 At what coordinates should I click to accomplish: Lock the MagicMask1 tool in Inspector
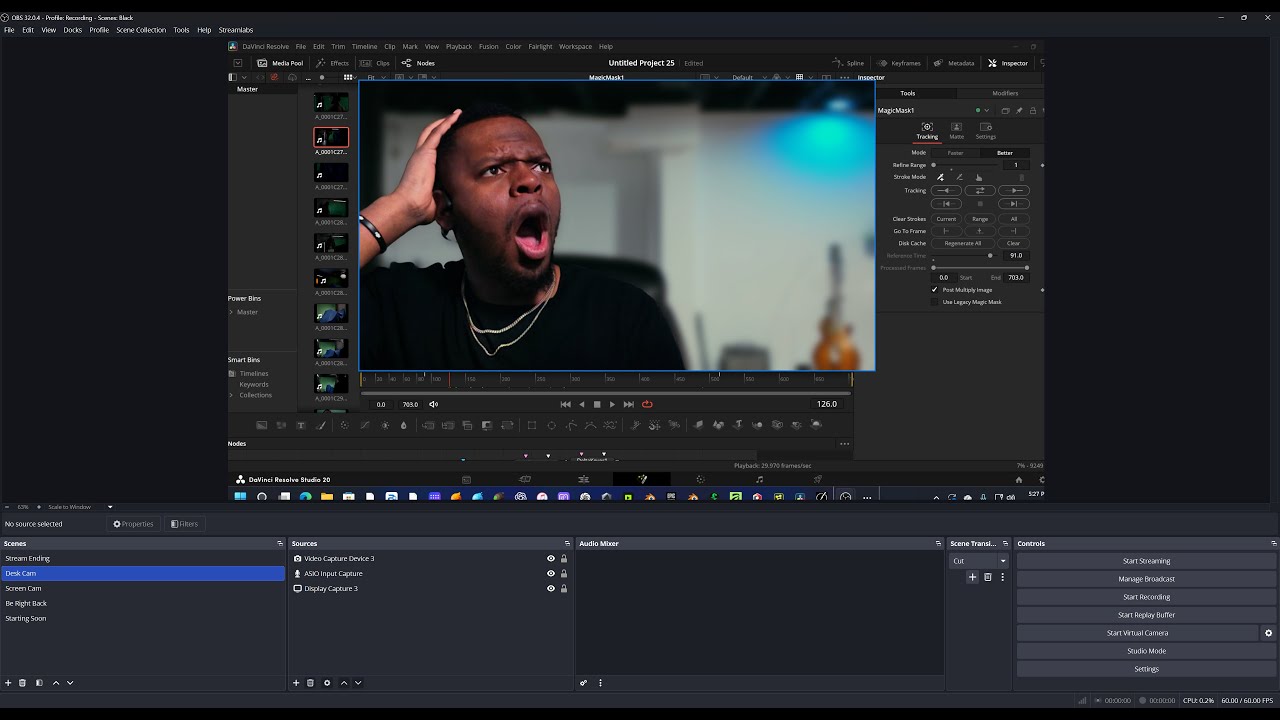(x=1033, y=110)
